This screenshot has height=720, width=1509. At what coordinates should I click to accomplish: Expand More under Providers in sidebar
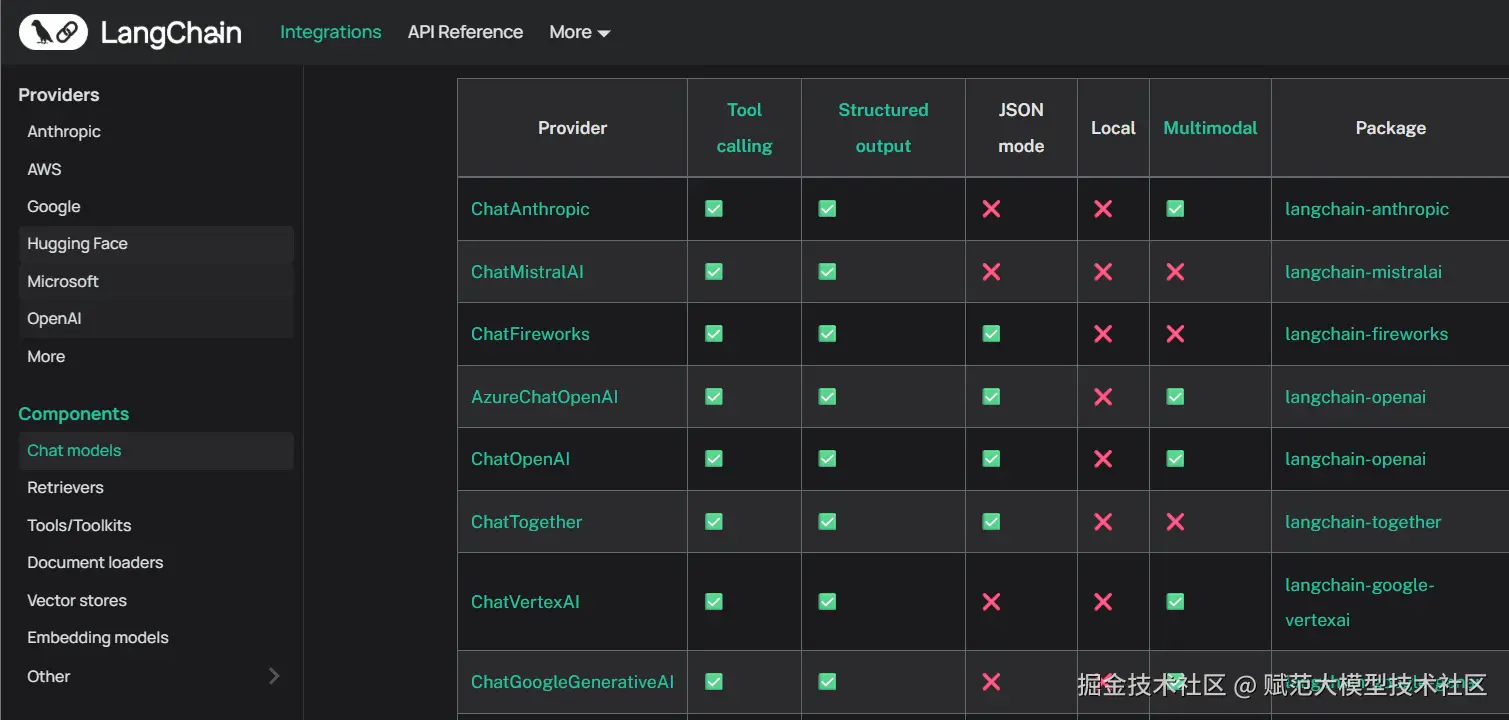[x=46, y=356]
